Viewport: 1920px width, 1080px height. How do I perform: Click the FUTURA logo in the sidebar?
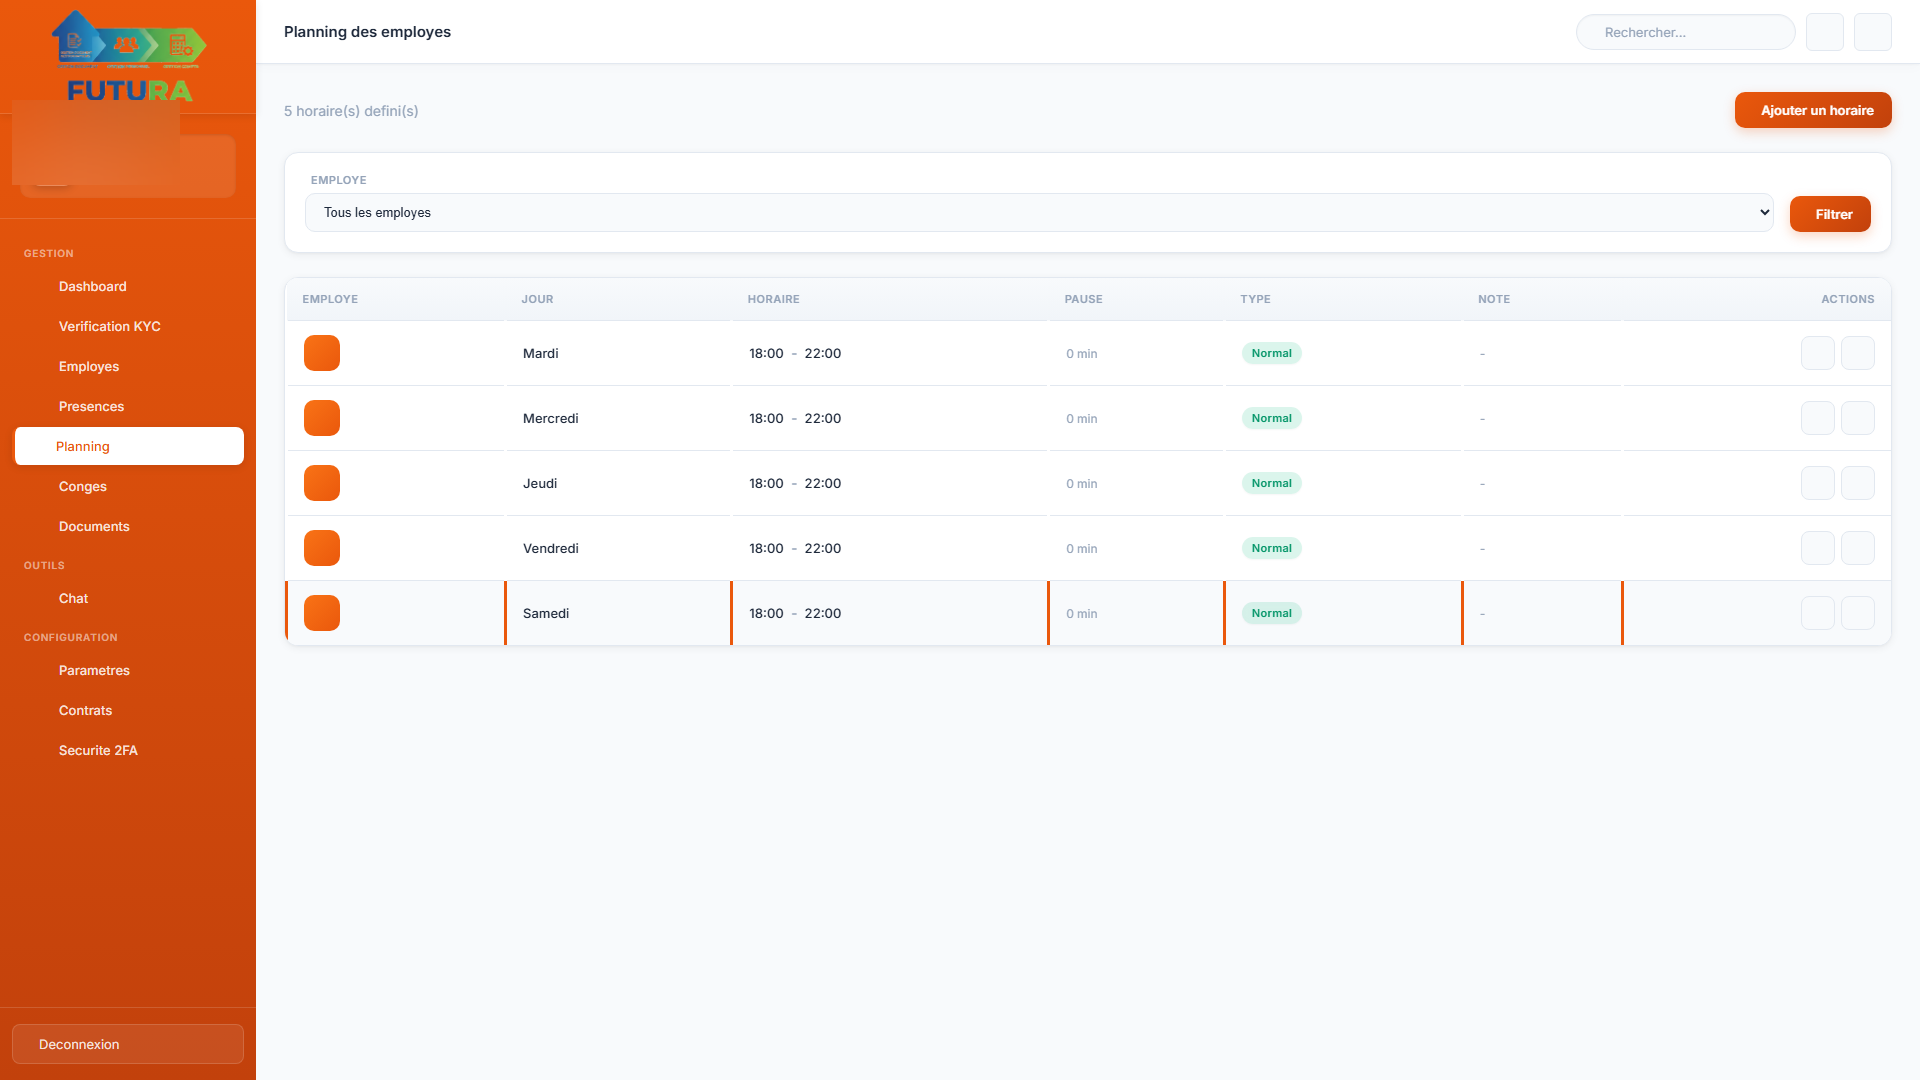coord(129,57)
